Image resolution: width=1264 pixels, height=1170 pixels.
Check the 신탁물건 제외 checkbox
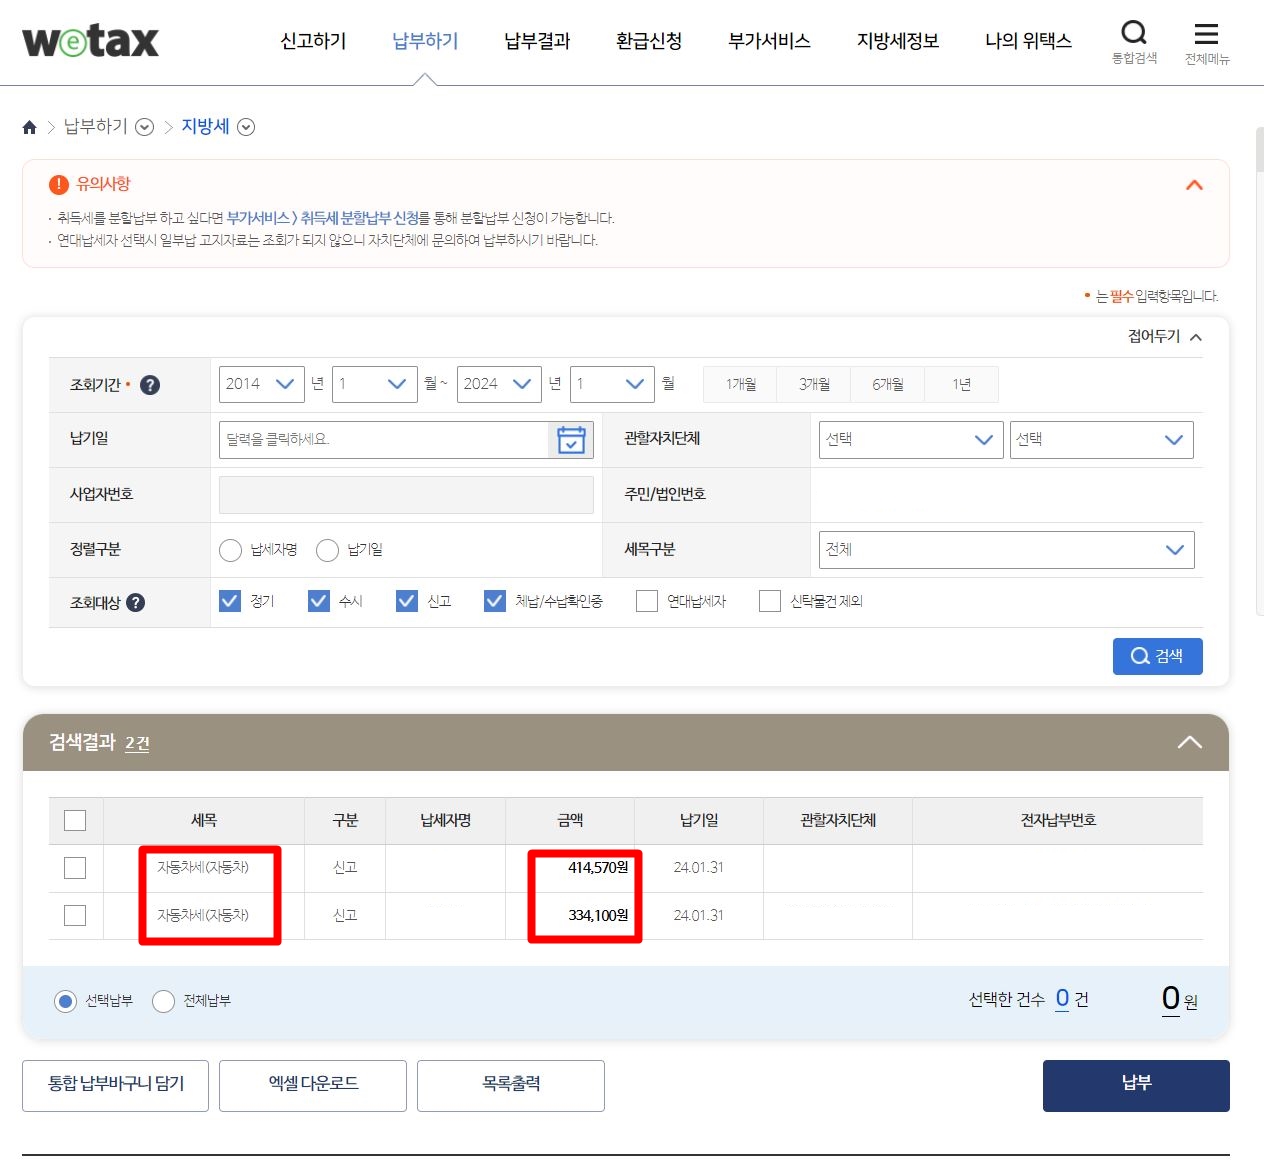click(770, 601)
